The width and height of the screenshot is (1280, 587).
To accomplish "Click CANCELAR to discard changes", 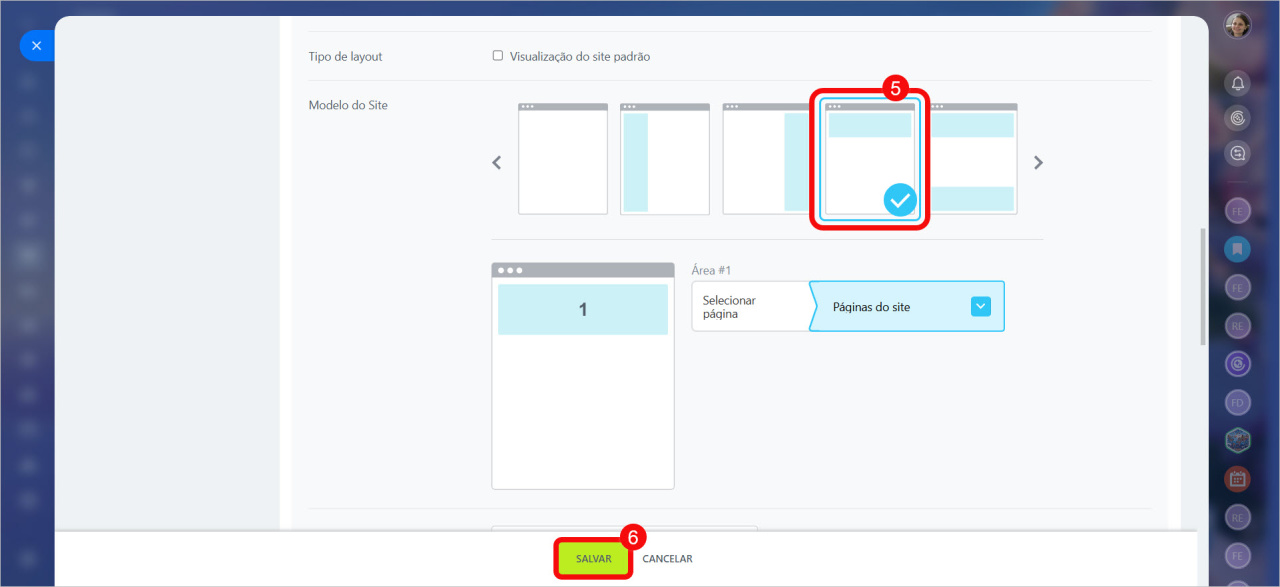I will [667, 559].
